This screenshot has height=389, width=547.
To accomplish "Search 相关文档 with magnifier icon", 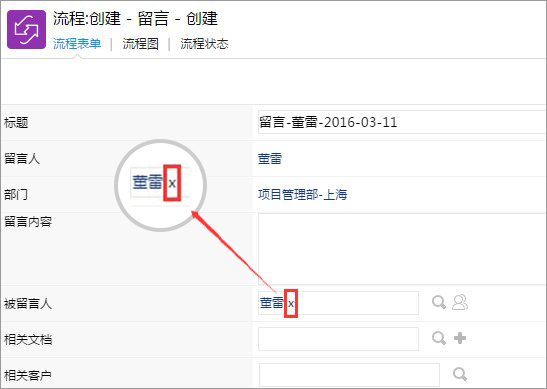I will click(439, 338).
